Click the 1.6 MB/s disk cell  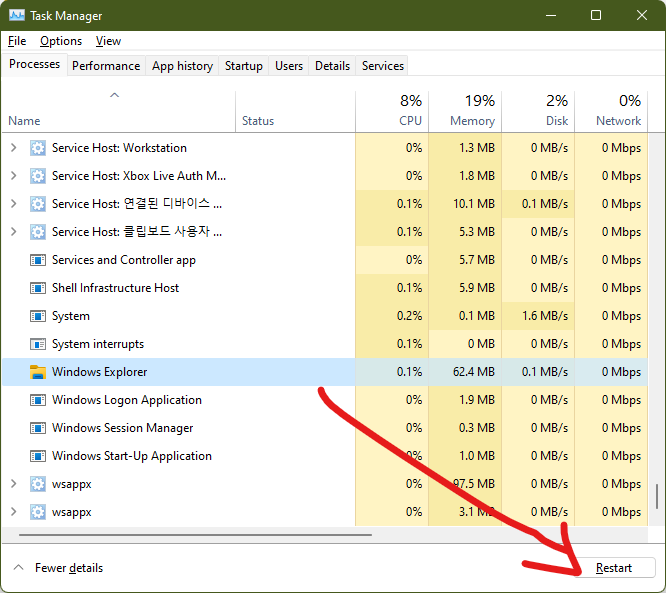538,316
